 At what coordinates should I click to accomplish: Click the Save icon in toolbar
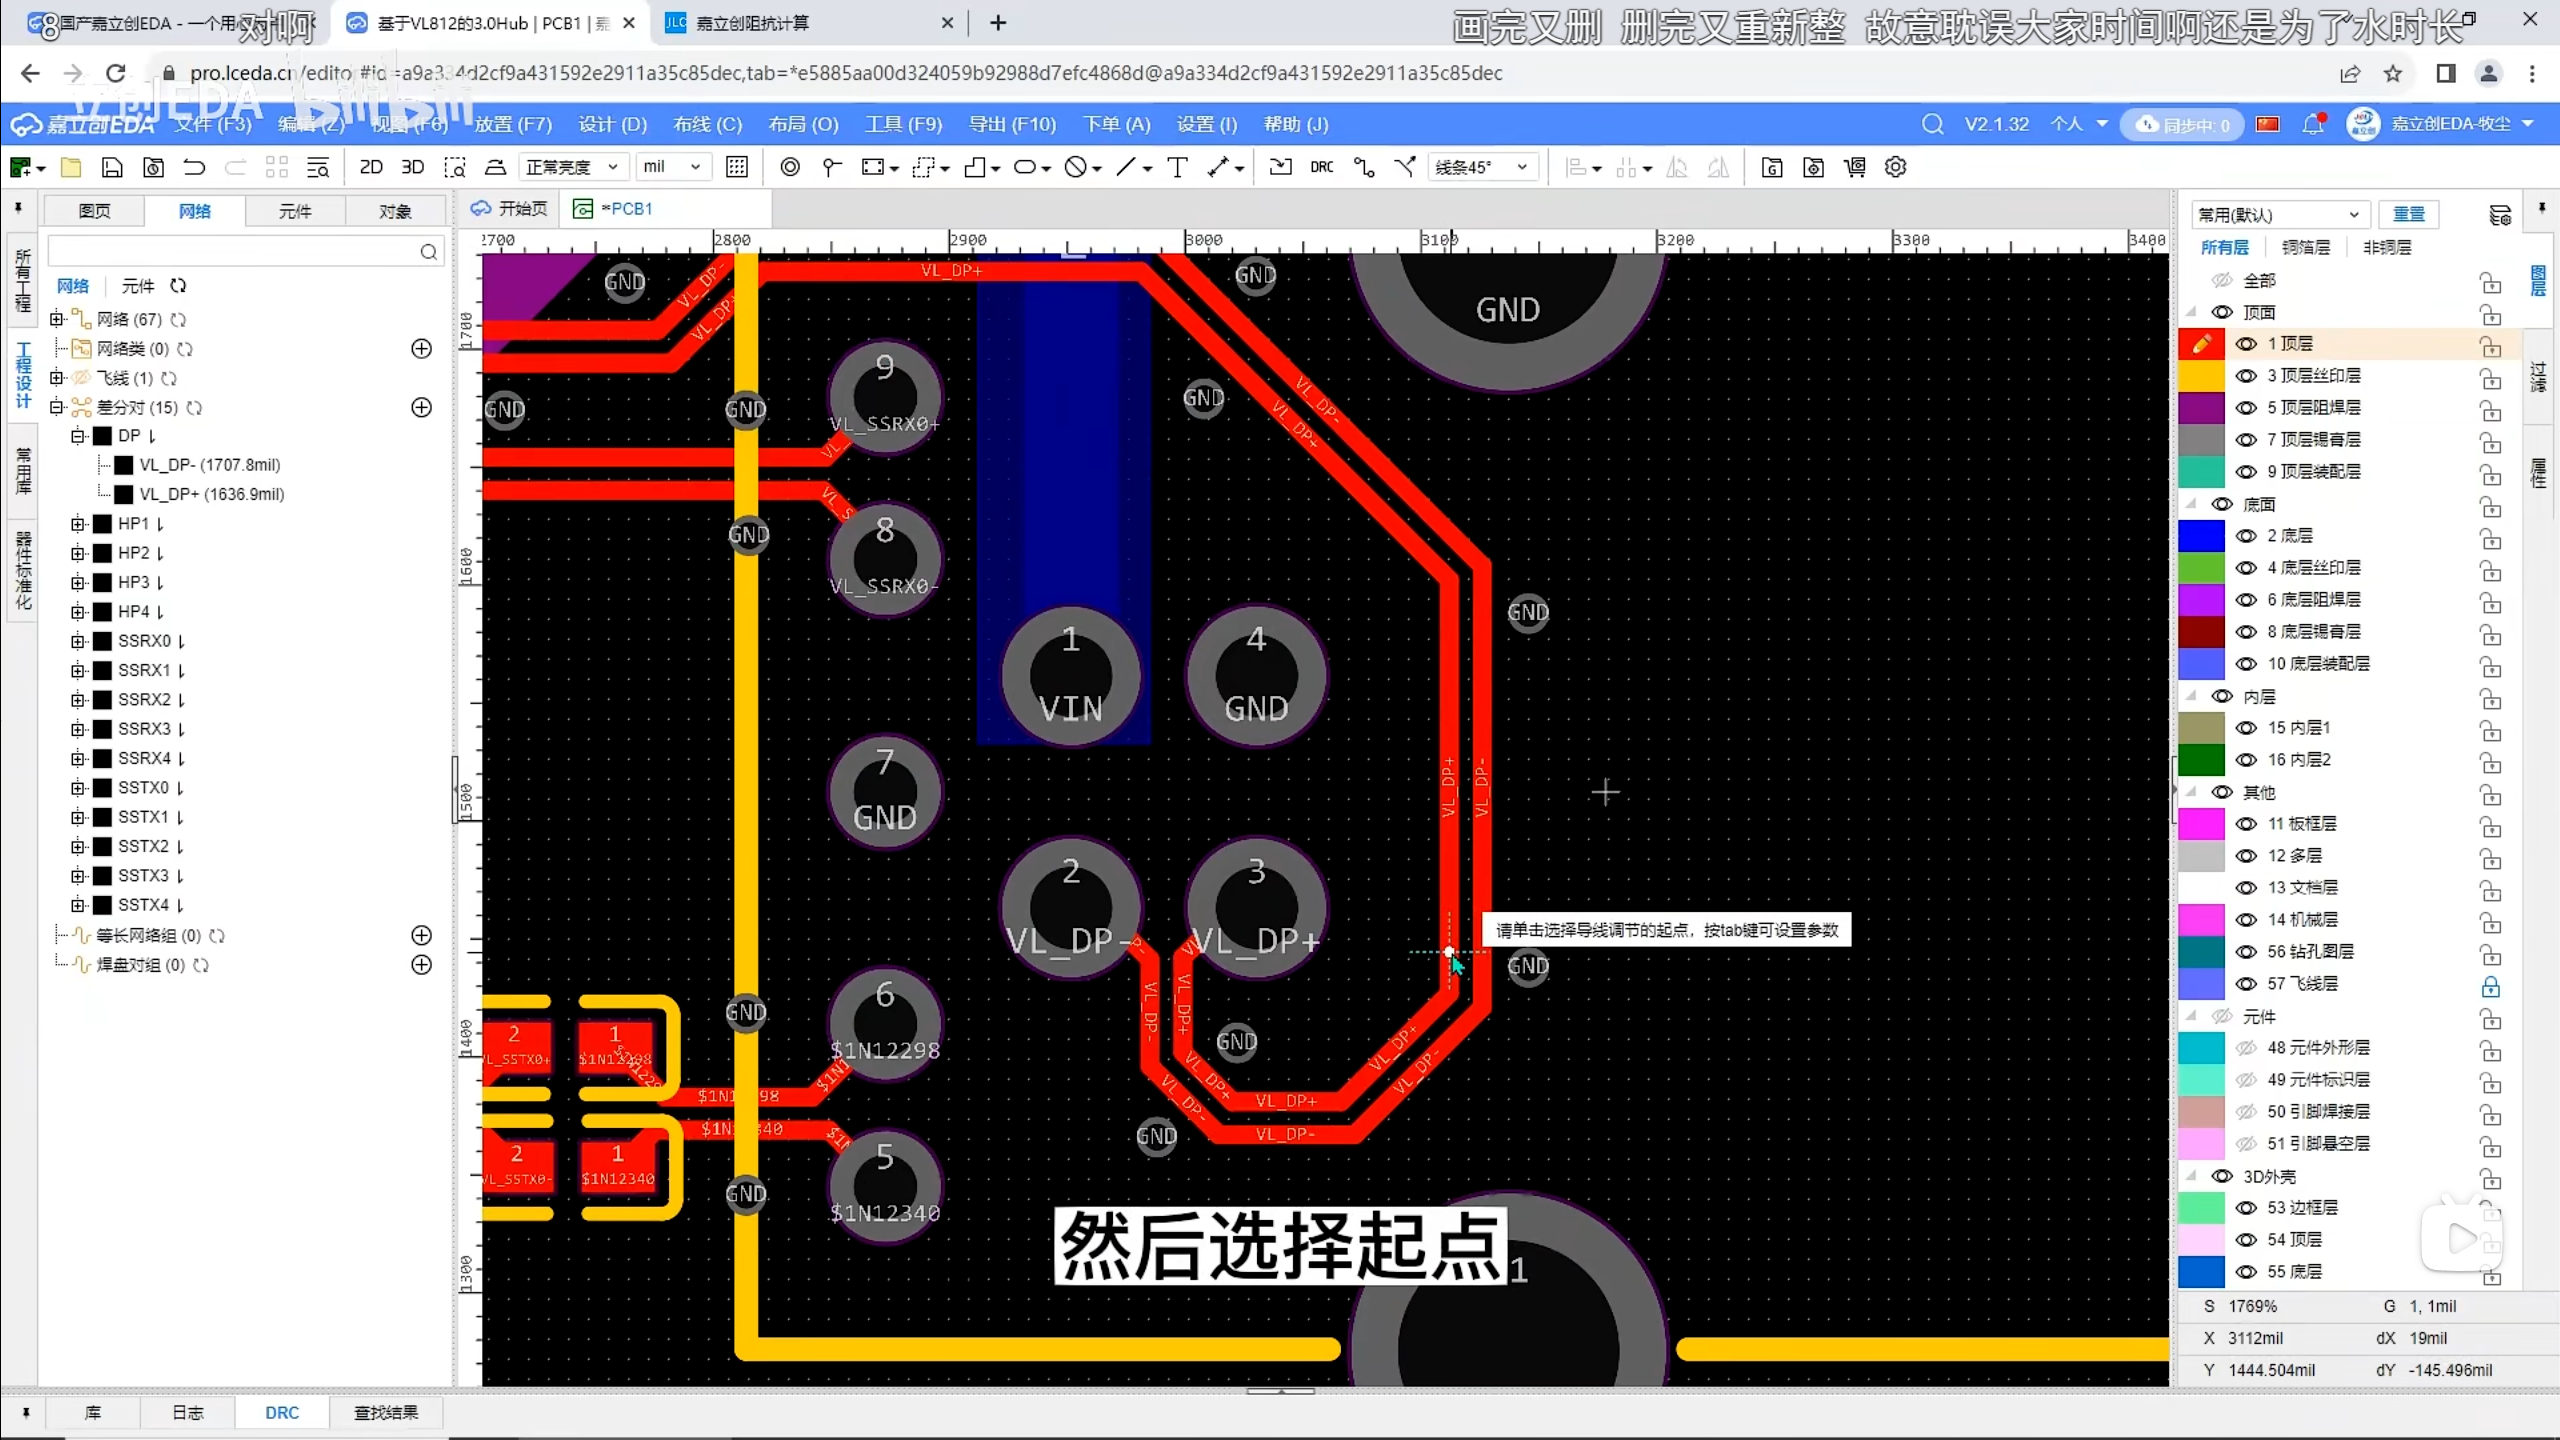pyautogui.click(x=112, y=167)
